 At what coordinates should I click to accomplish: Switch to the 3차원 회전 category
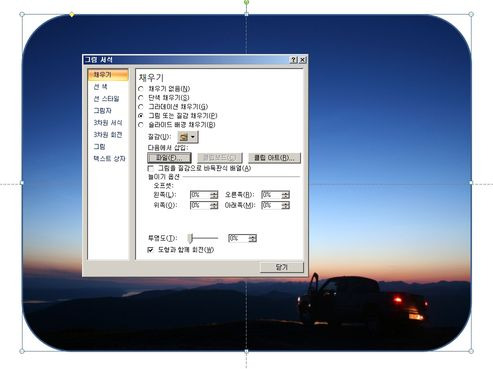[x=108, y=135]
